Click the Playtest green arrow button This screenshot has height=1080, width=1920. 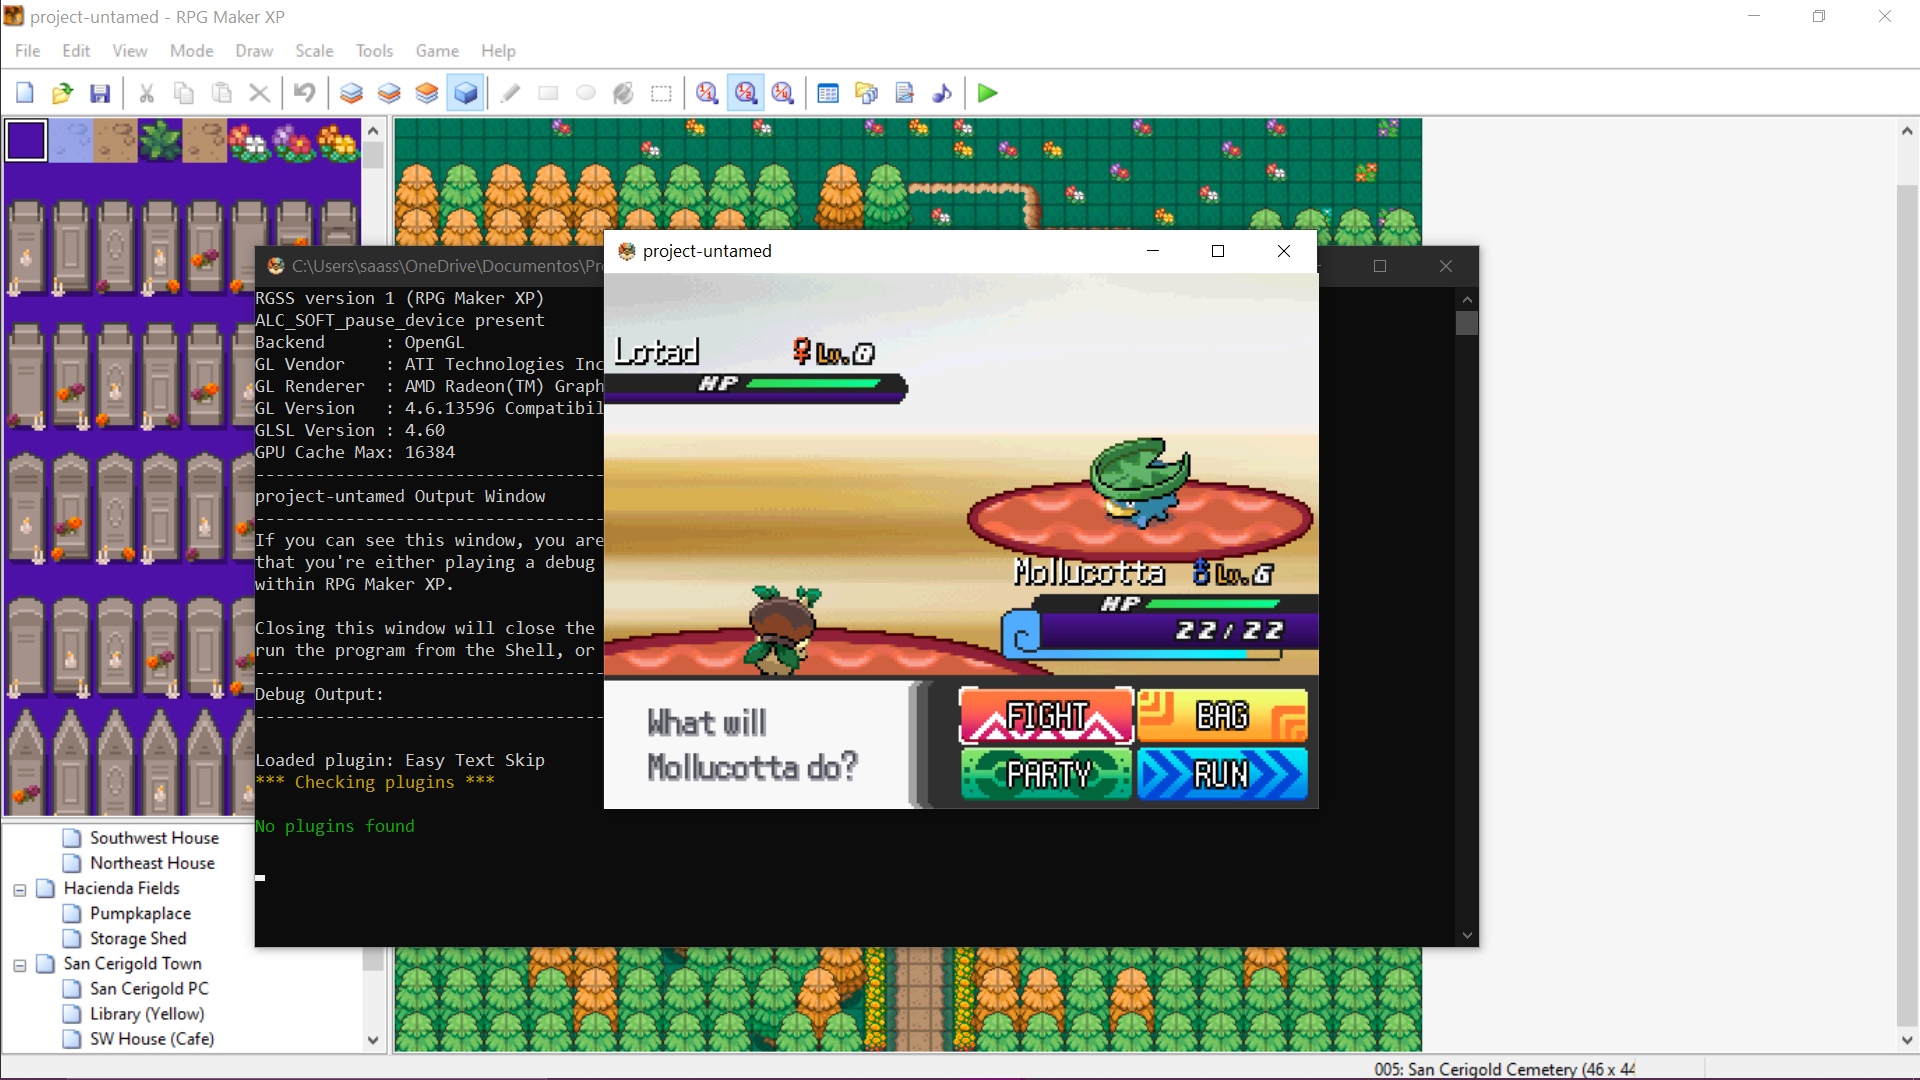[987, 93]
